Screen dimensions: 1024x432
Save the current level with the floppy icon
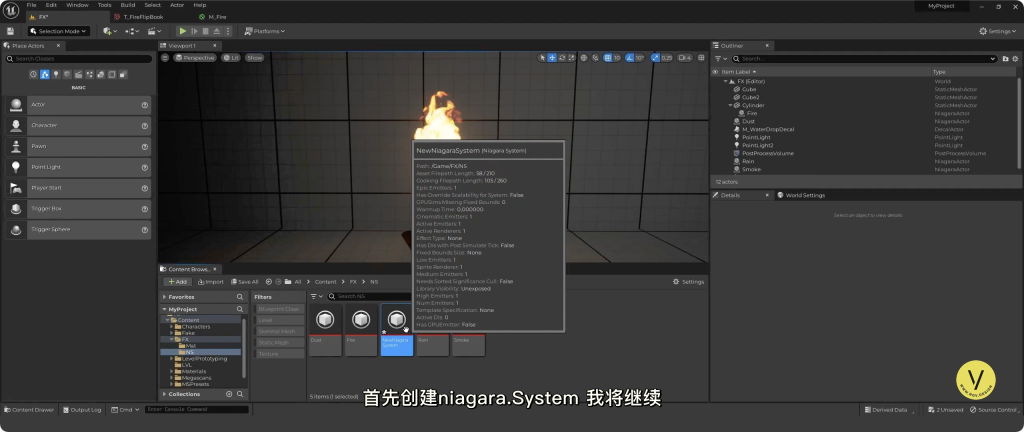10,31
